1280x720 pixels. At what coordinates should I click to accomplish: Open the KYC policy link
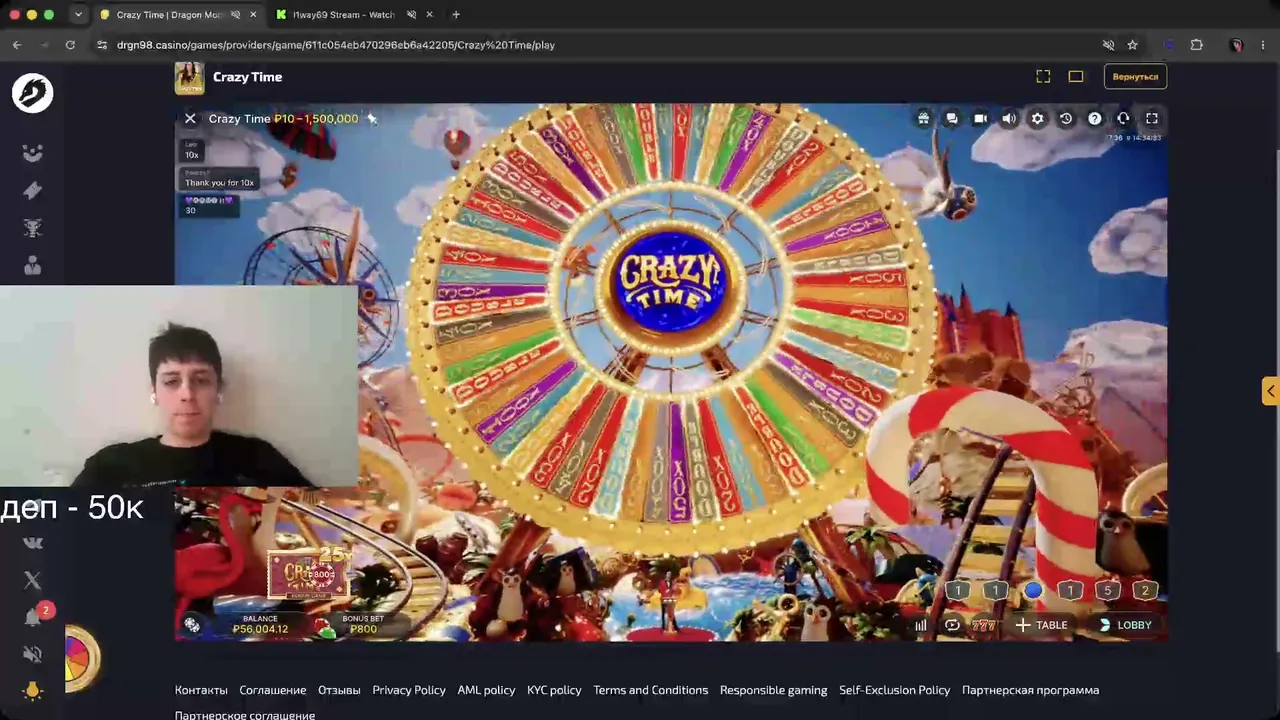click(554, 690)
